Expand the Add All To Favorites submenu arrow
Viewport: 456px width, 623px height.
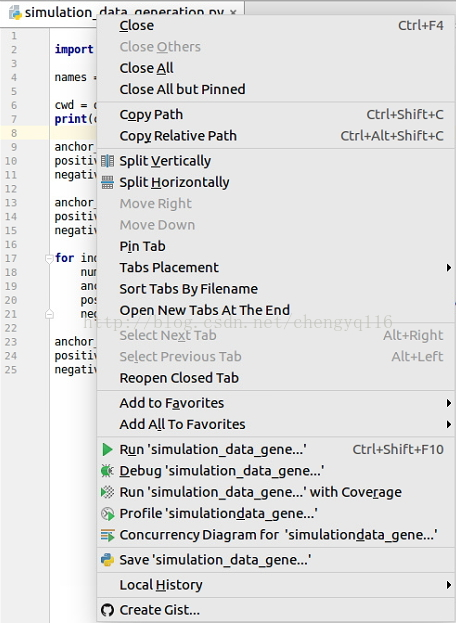[448, 424]
